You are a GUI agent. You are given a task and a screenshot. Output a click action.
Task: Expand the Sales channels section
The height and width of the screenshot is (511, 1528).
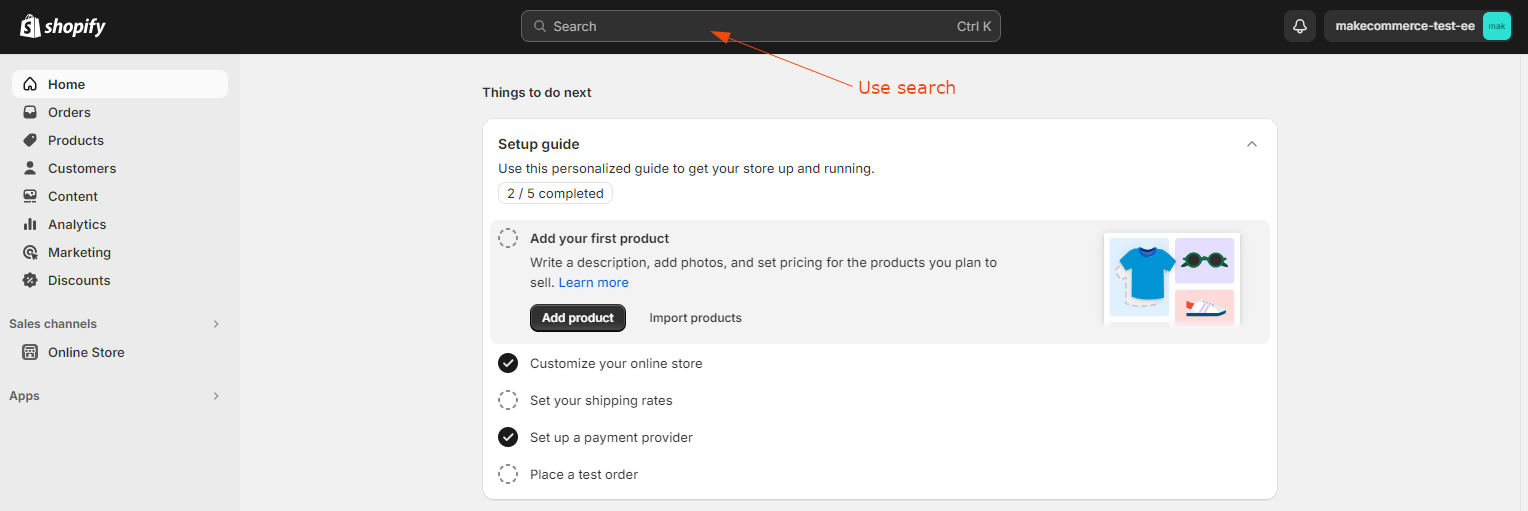pyautogui.click(x=216, y=324)
